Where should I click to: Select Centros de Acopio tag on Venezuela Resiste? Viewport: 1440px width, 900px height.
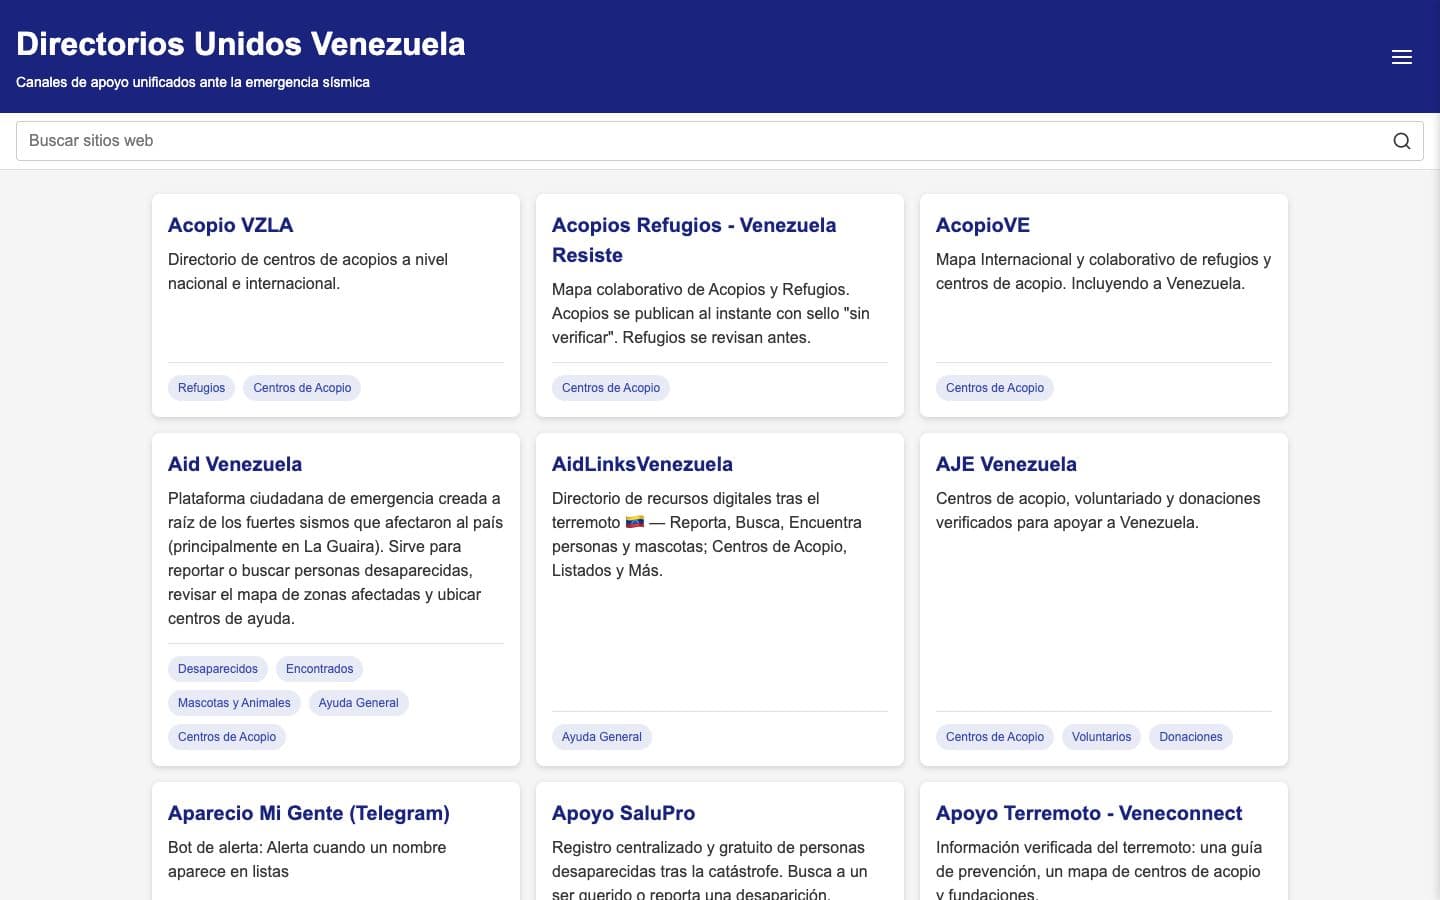coord(611,388)
